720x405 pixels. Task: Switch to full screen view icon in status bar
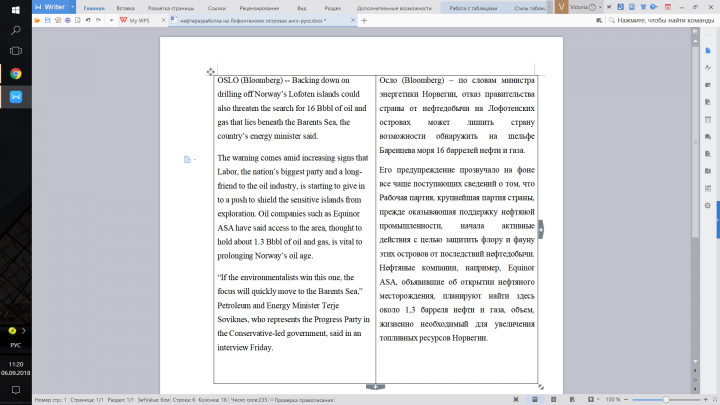click(x=516, y=399)
